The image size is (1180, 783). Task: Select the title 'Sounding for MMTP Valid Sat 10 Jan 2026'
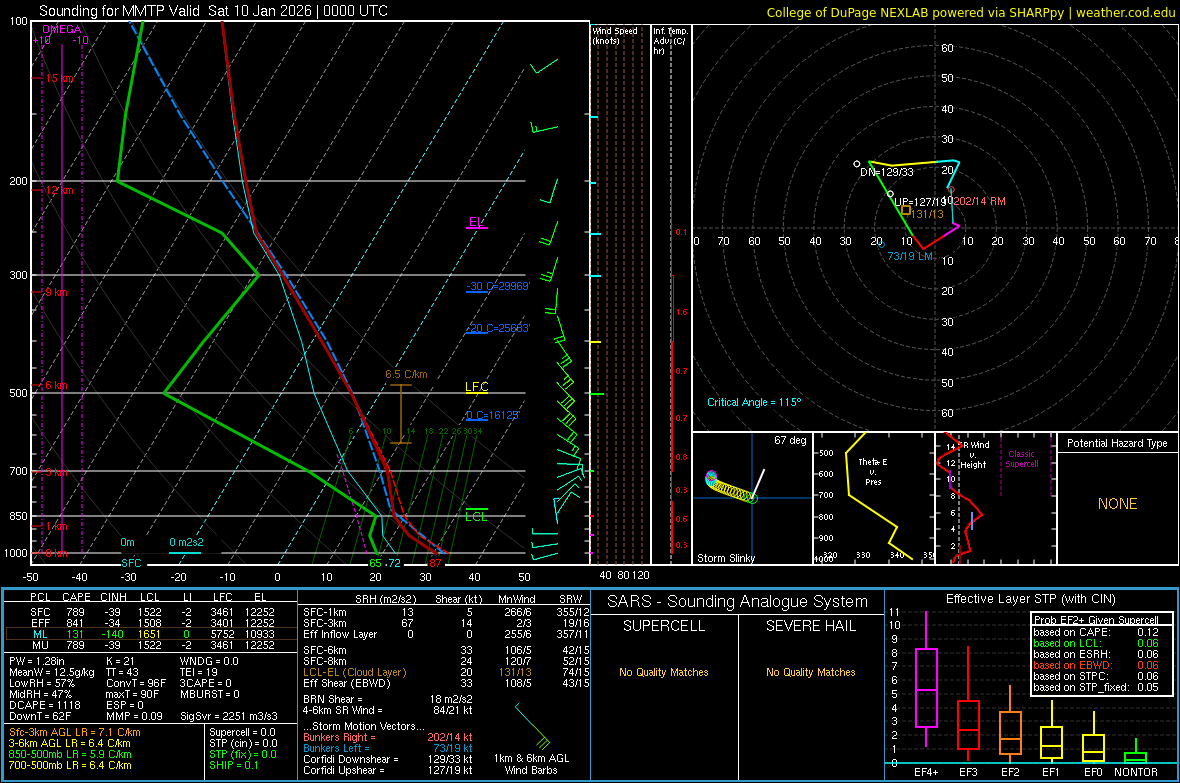pyautogui.click(x=175, y=11)
